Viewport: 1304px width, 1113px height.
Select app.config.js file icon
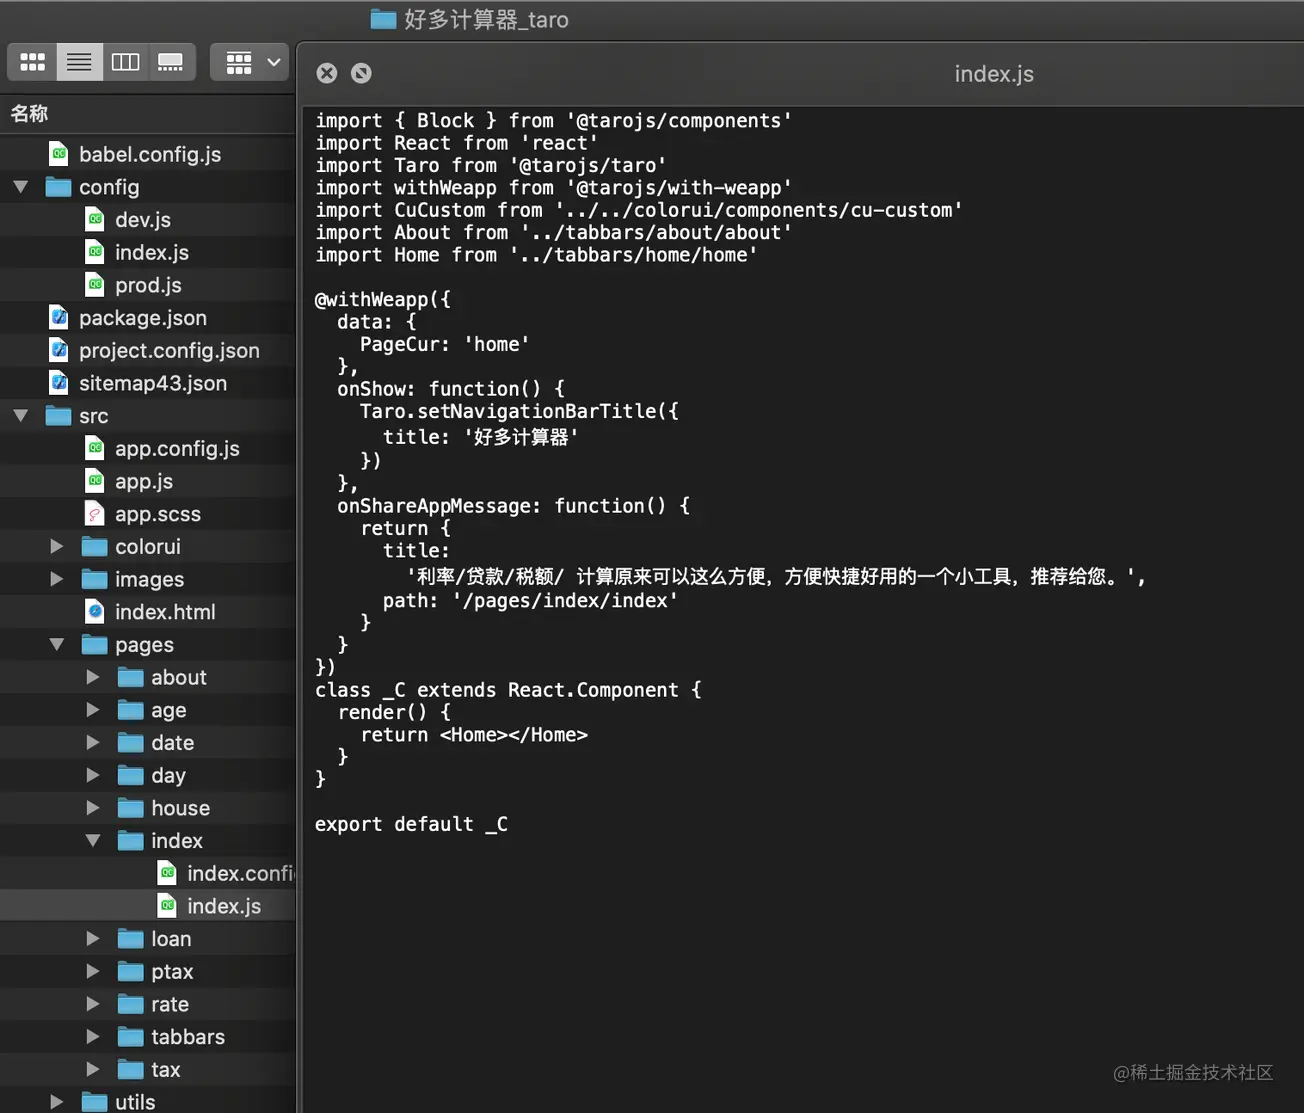pyautogui.click(x=95, y=448)
